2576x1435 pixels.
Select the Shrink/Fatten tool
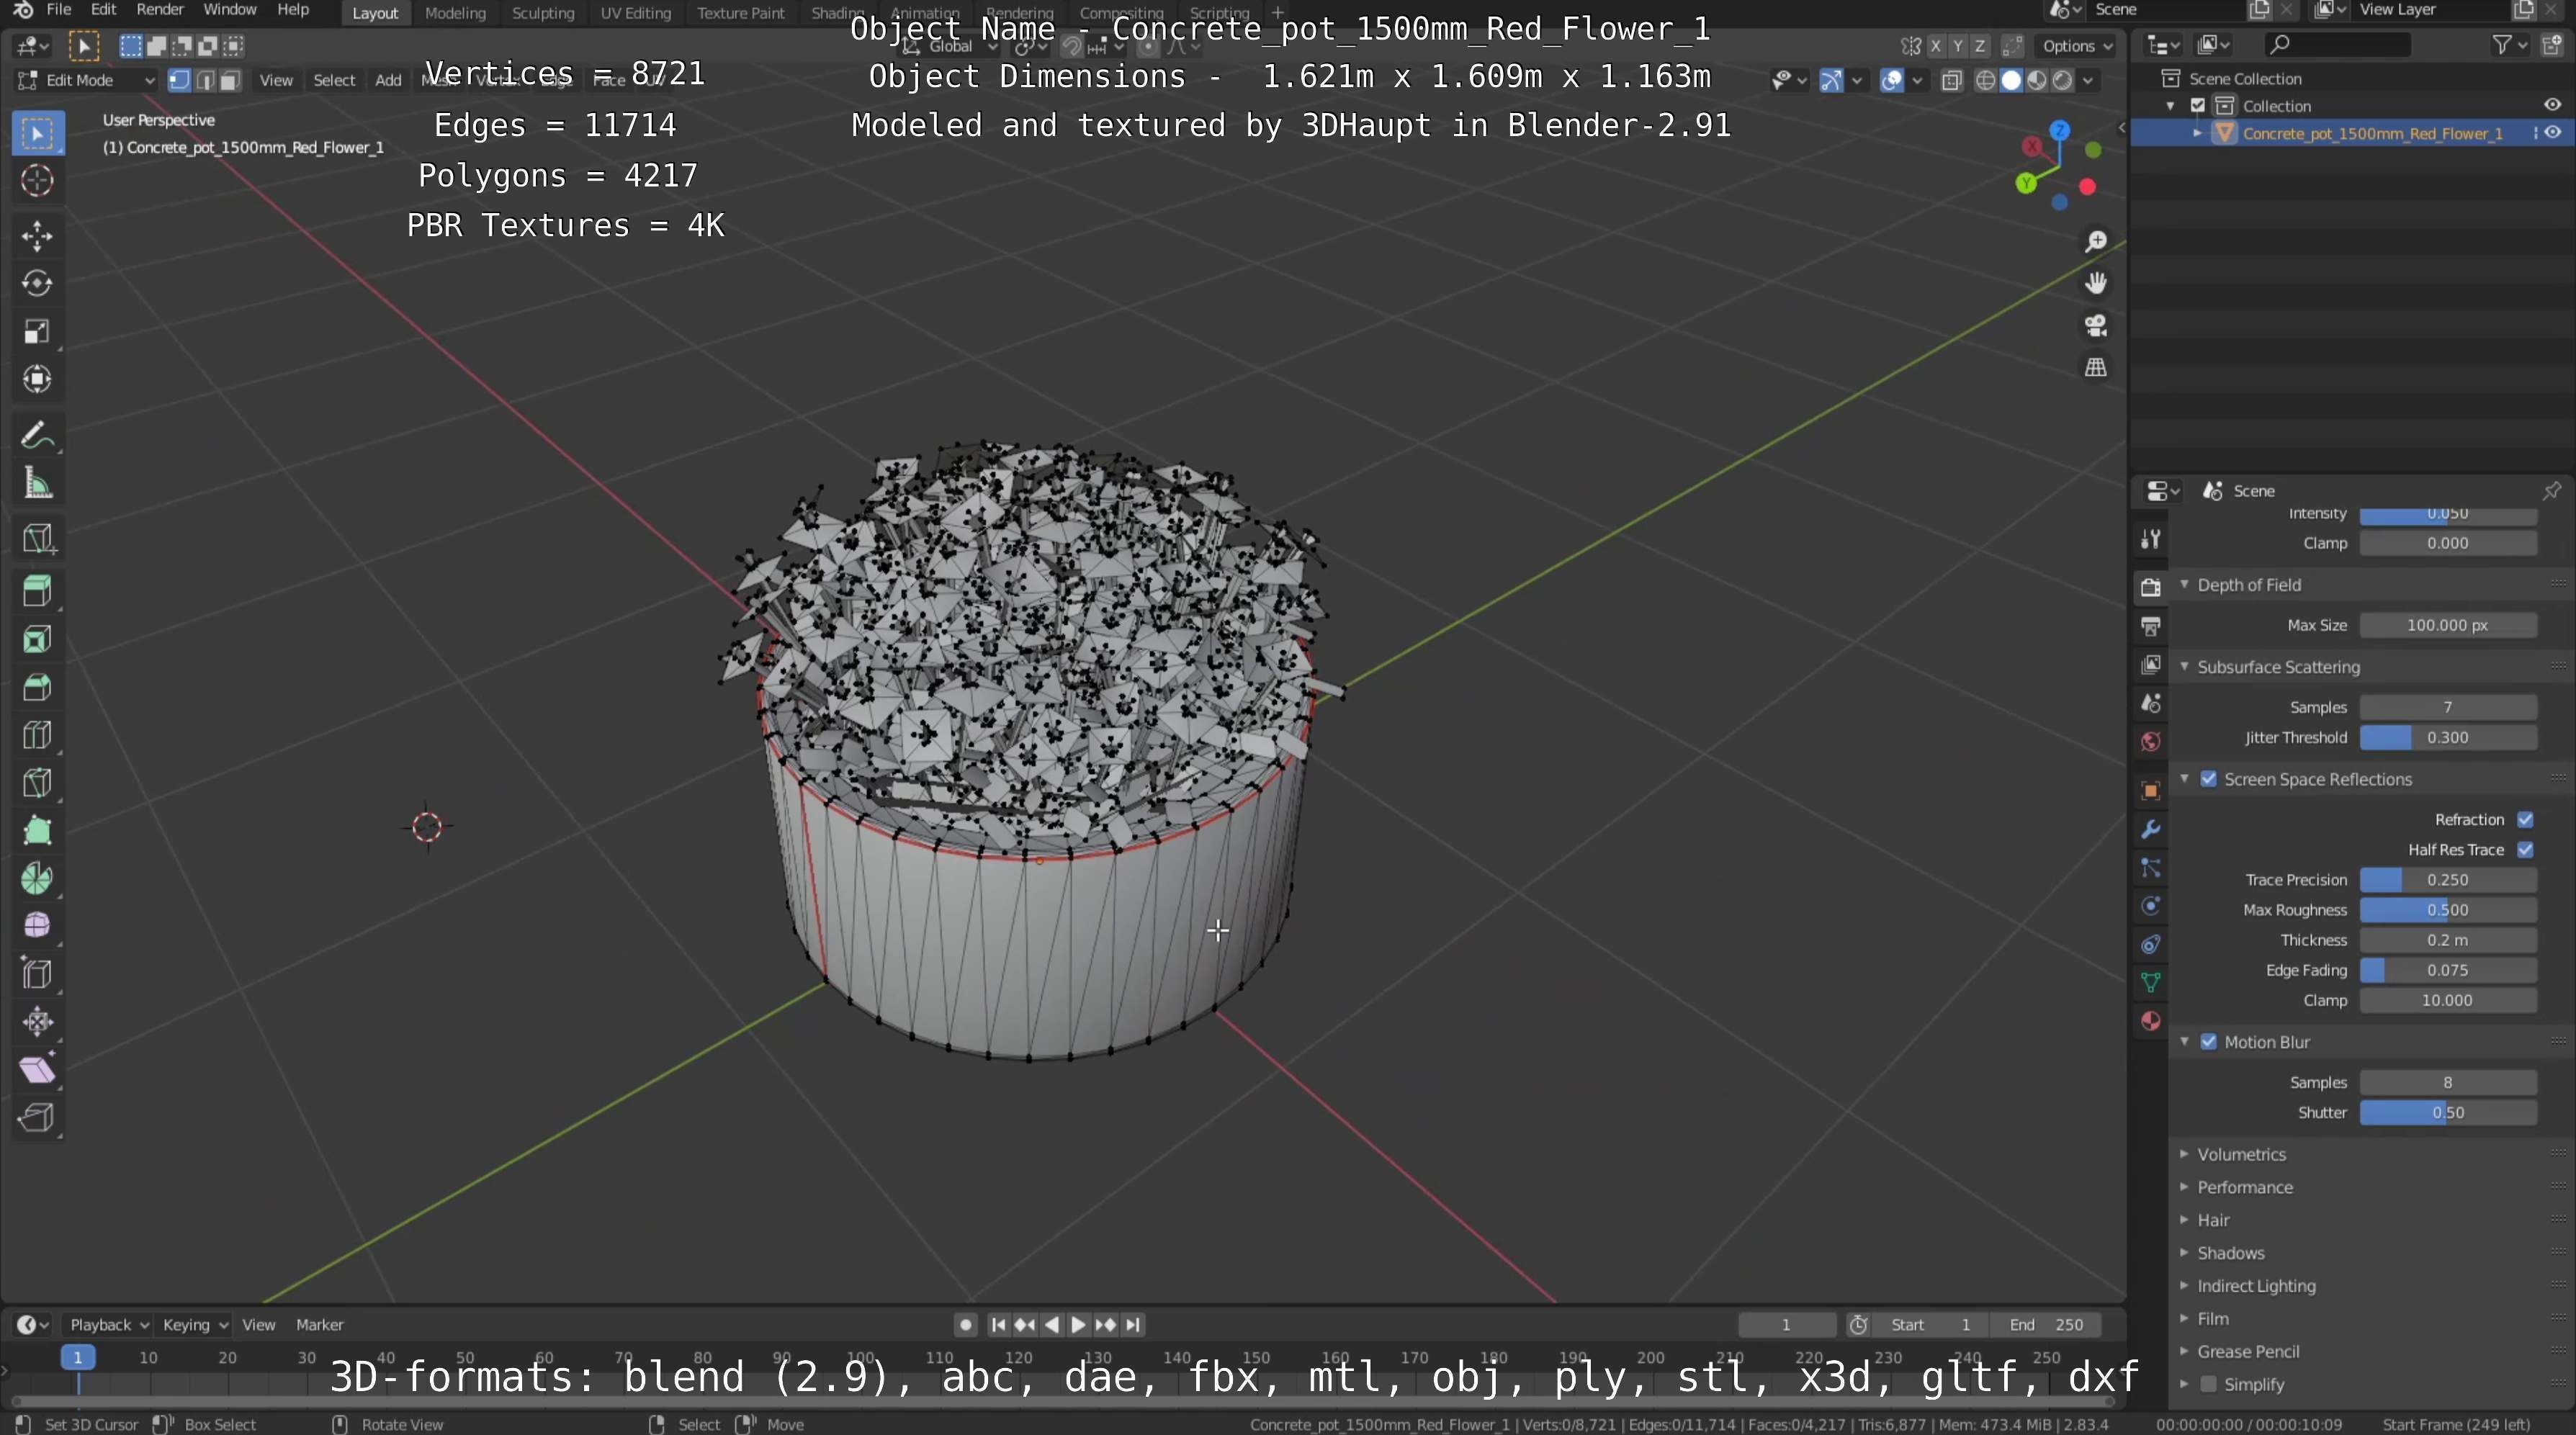point(37,1022)
